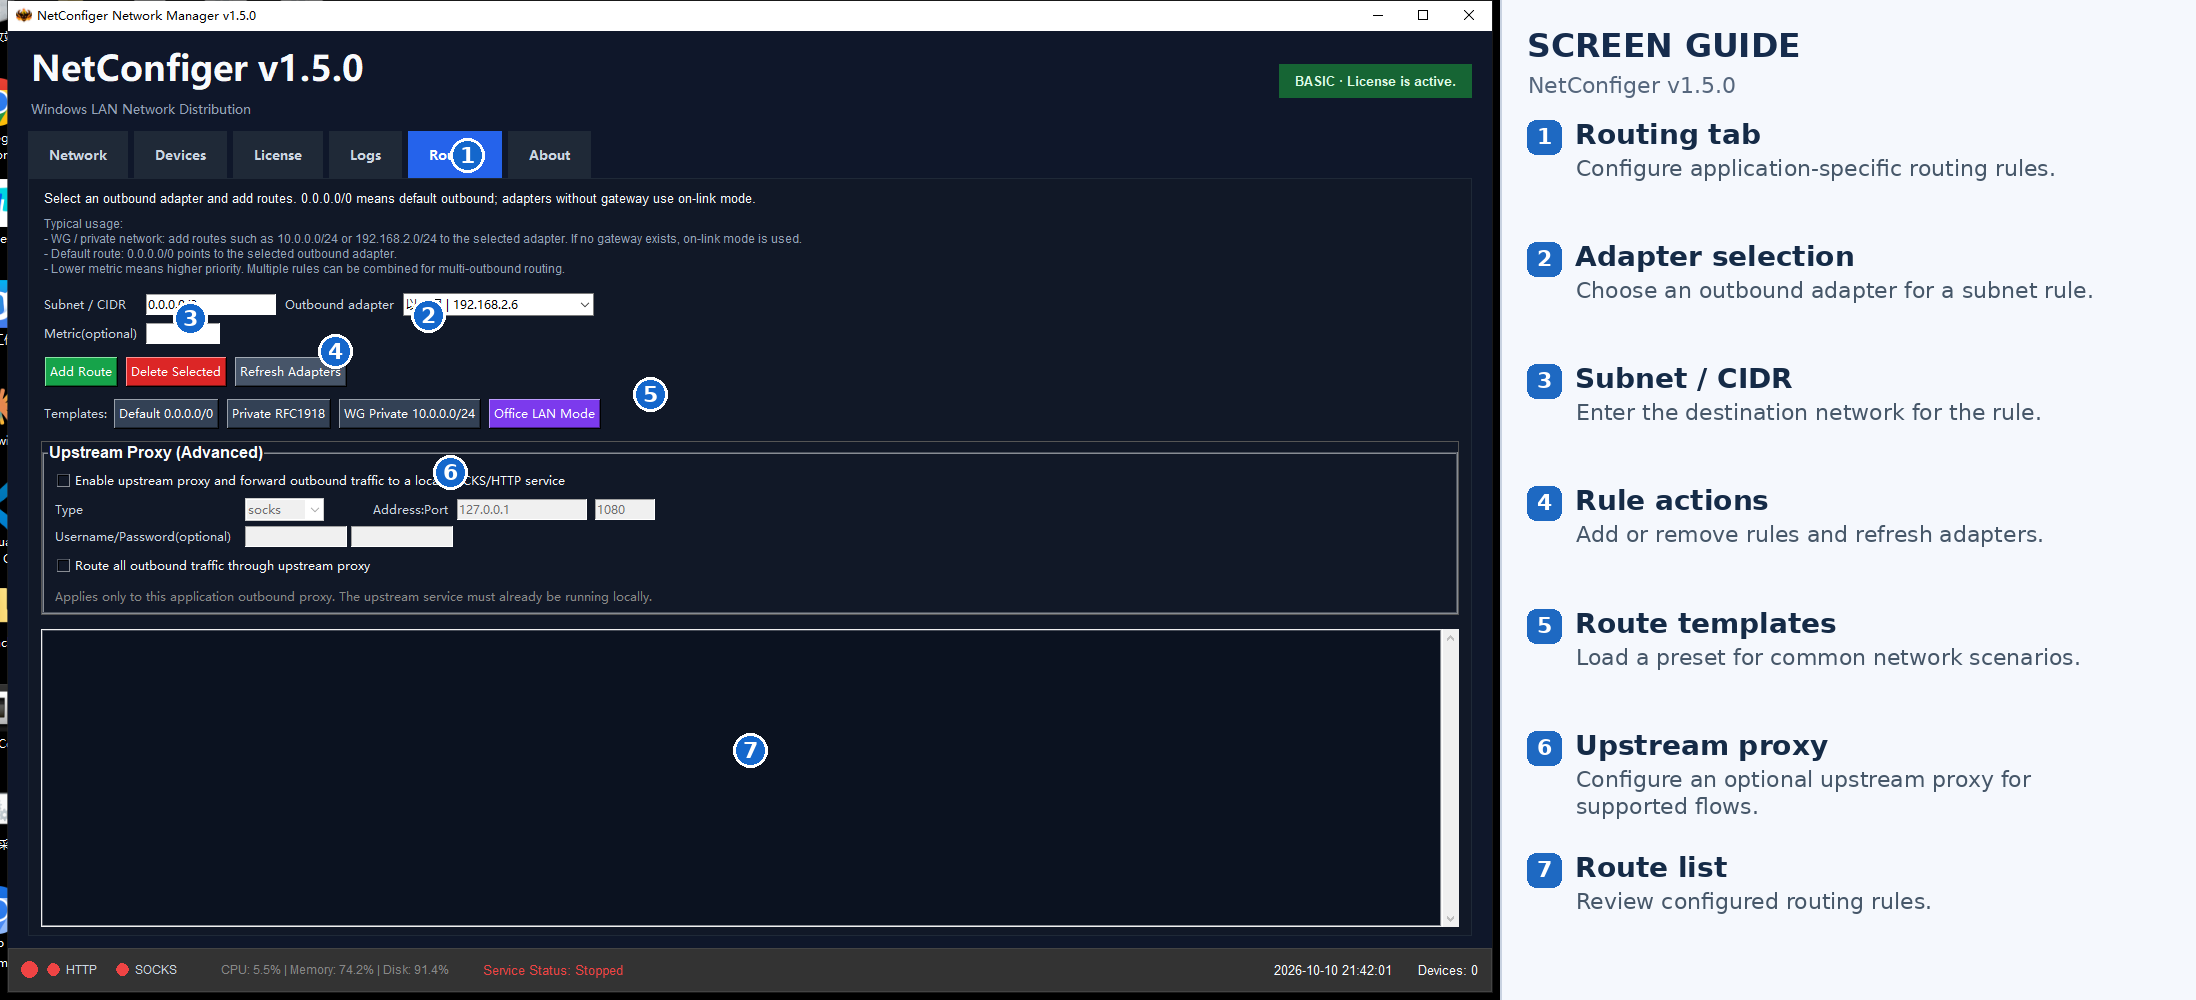The width and height of the screenshot is (2196, 1000).
Task: Show the Logs tab
Action: (x=366, y=155)
